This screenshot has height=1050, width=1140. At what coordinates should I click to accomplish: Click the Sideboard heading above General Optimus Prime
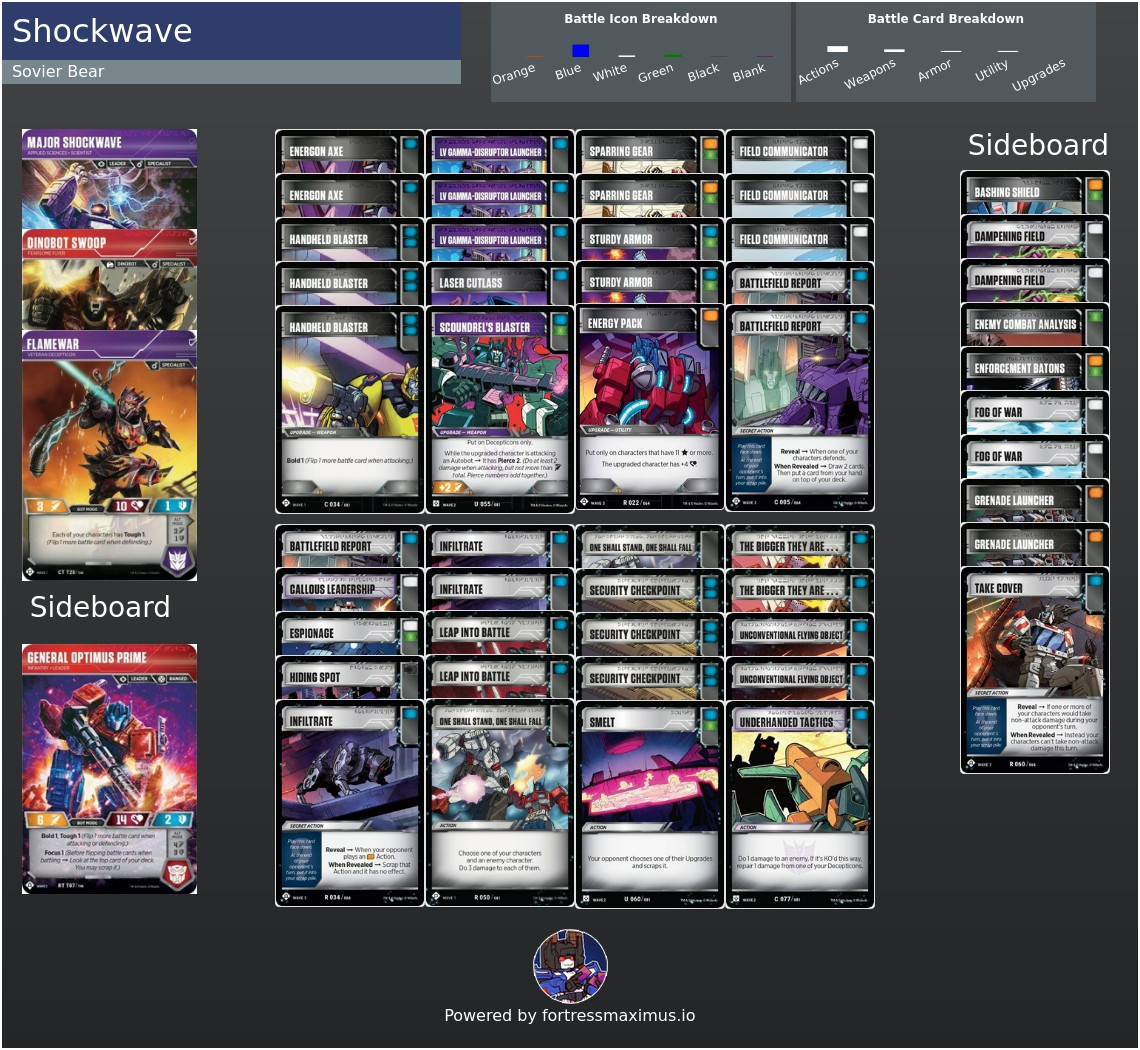pos(100,607)
